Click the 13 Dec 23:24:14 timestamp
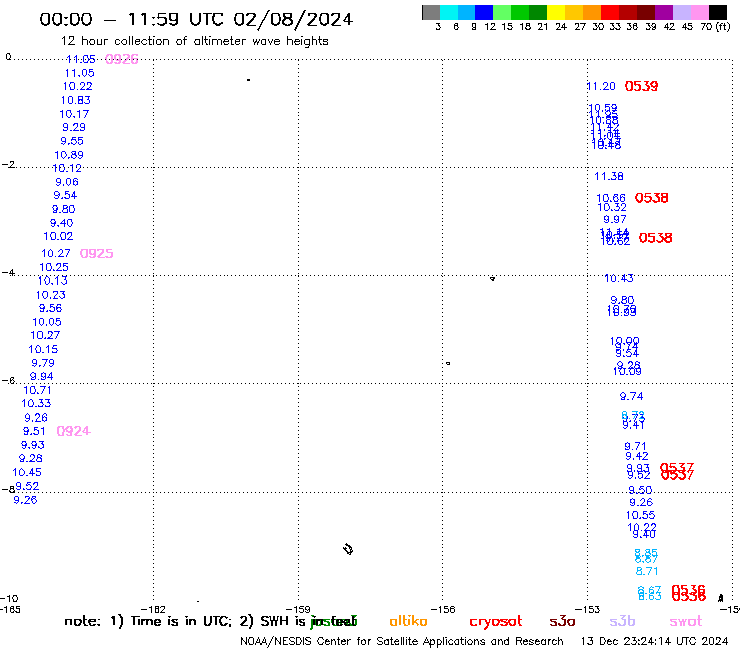The width and height of the screenshot is (740, 650). pyautogui.click(x=654, y=642)
